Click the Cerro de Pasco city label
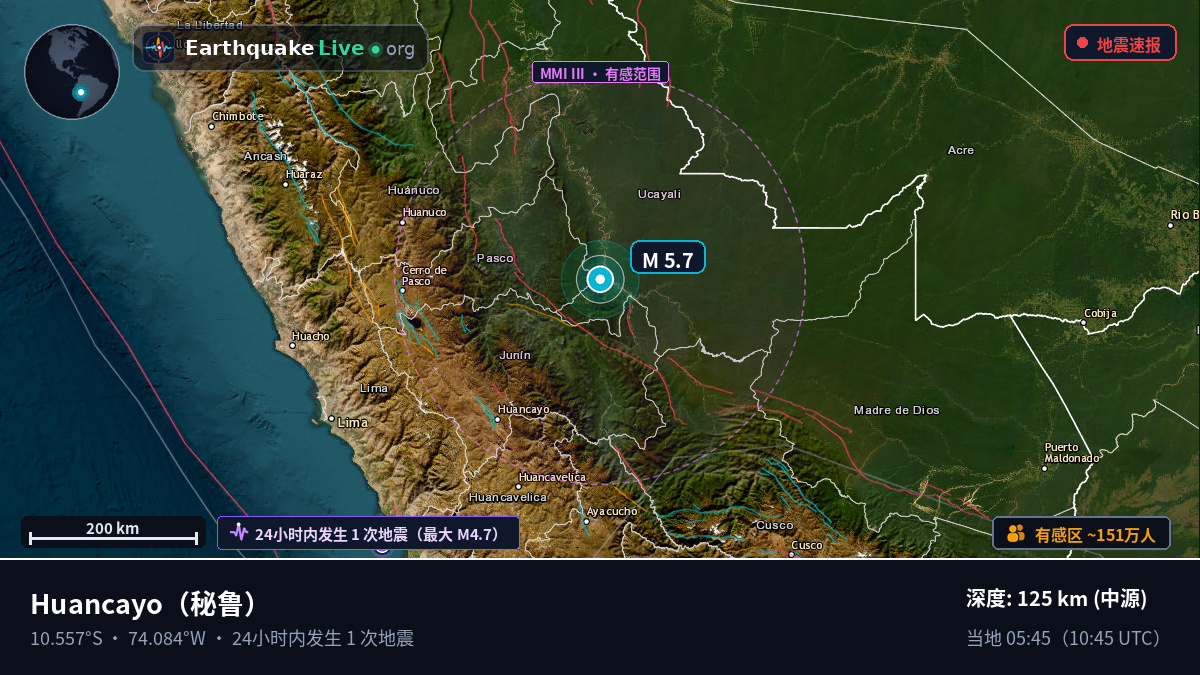Image resolution: width=1200 pixels, height=675 pixels. (x=424, y=275)
